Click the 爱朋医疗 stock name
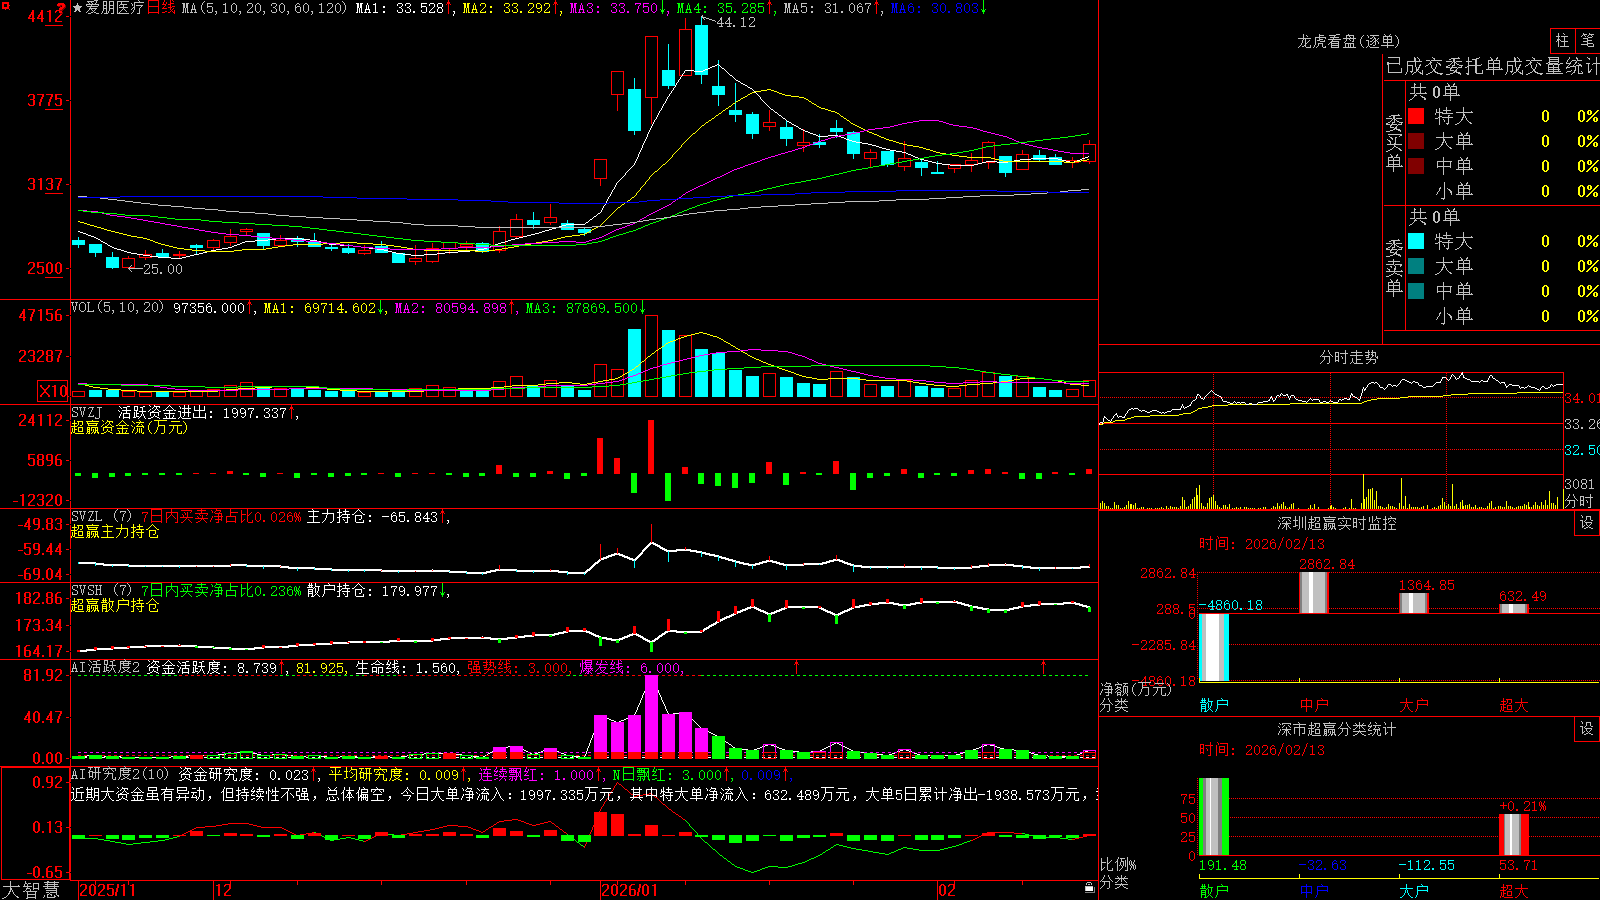The width and height of the screenshot is (1600, 900). tap(115, 8)
